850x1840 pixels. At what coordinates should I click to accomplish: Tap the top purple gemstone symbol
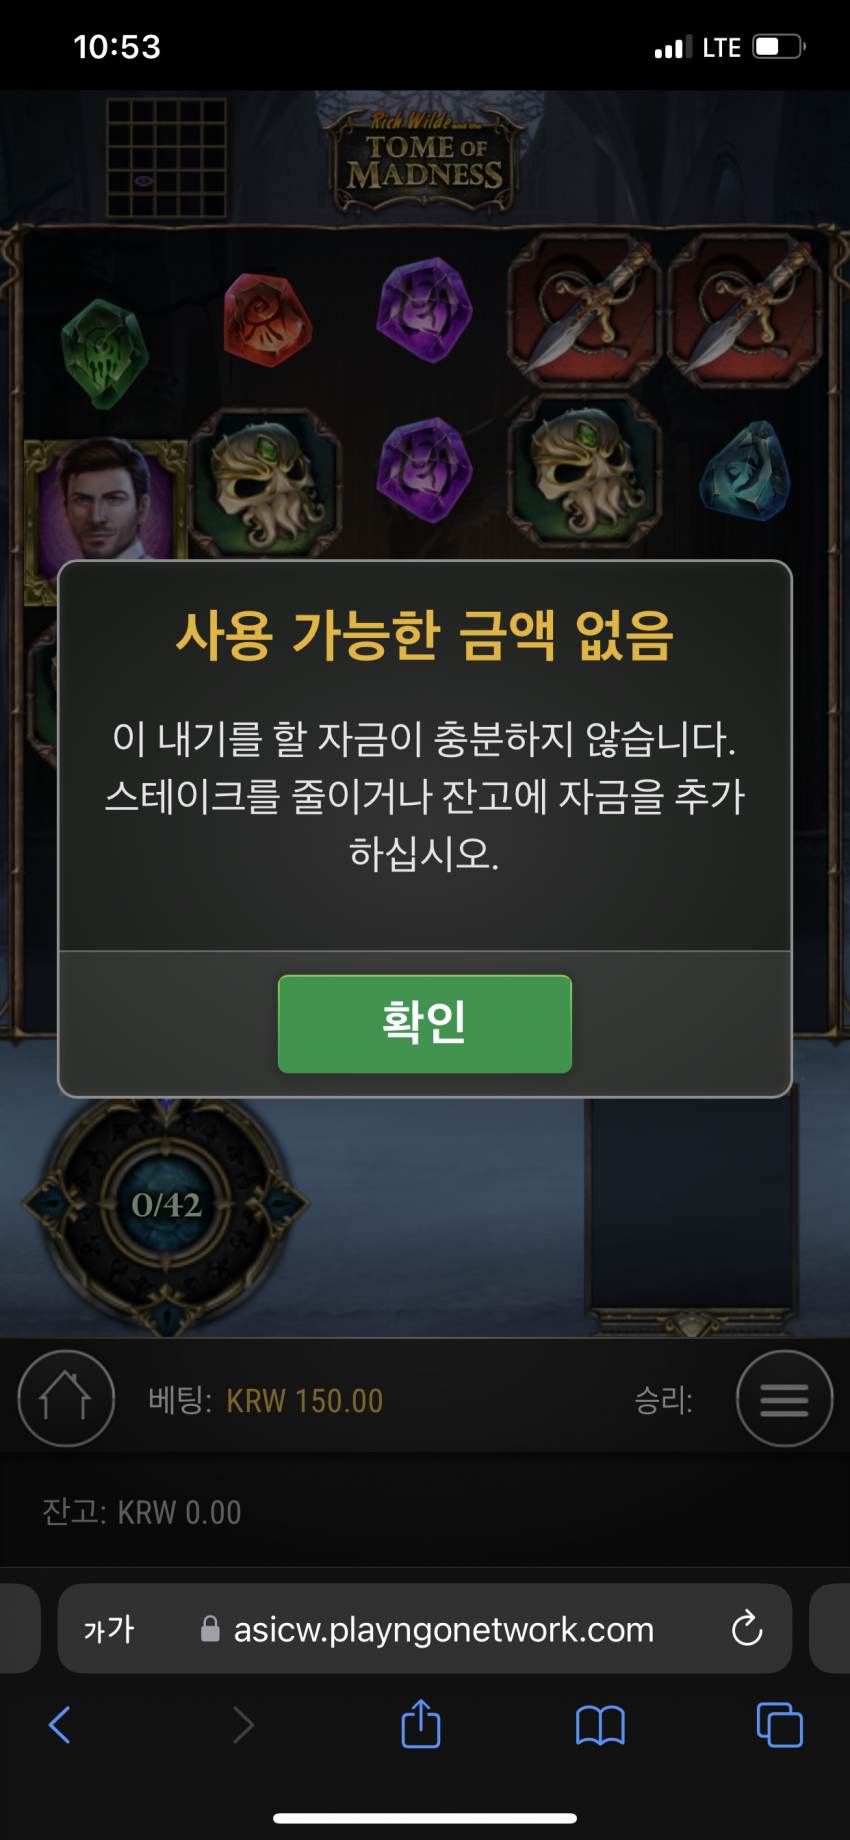coord(424,310)
